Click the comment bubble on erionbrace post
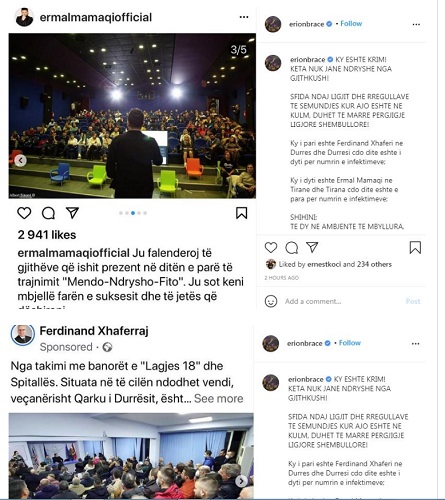Screen dimensions: 445x500 point(292,248)
